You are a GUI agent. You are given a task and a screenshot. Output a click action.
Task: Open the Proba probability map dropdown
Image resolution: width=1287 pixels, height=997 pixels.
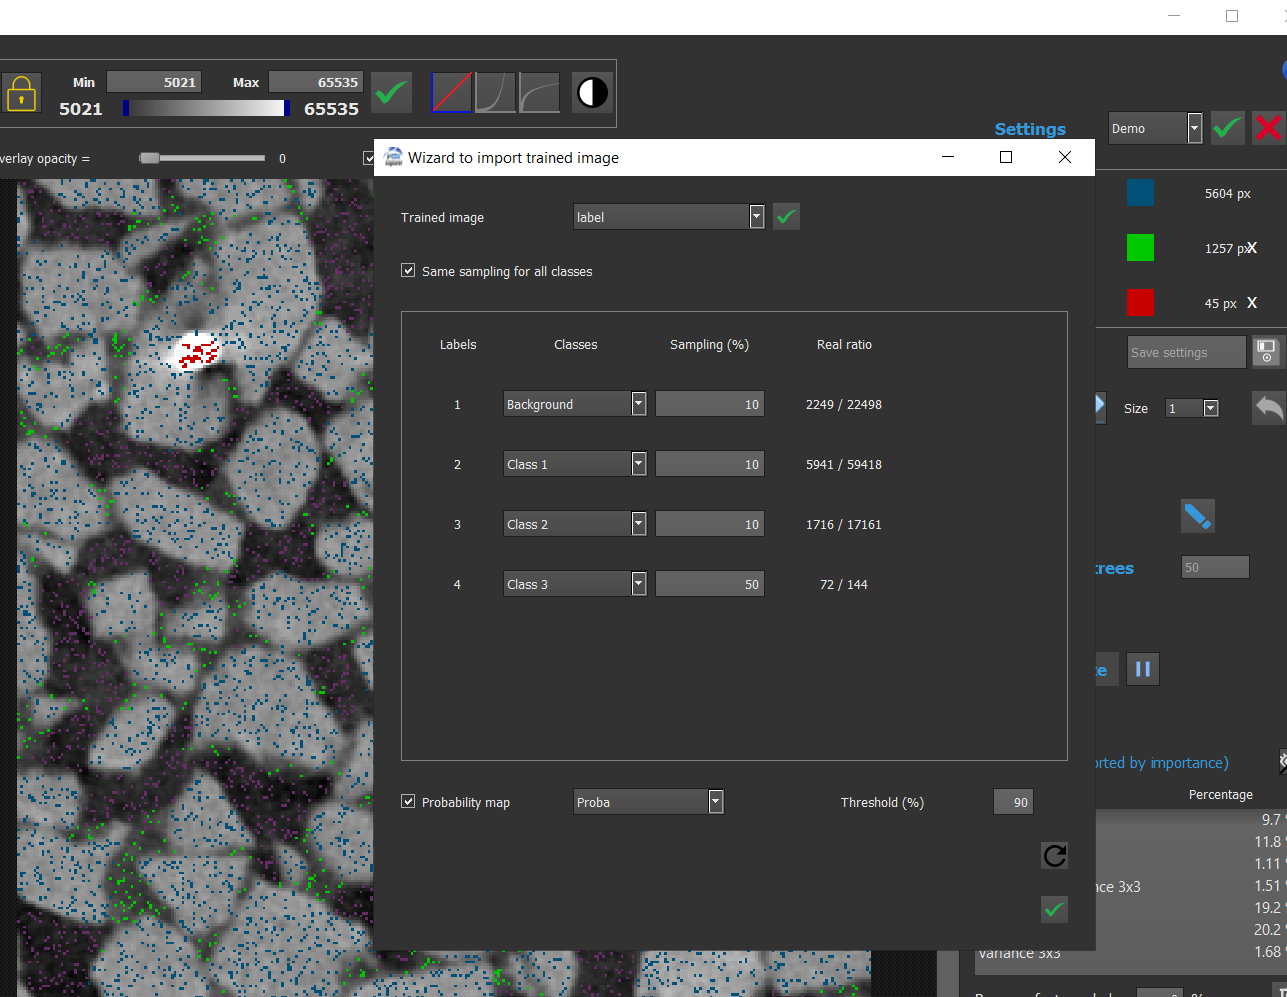click(715, 801)
